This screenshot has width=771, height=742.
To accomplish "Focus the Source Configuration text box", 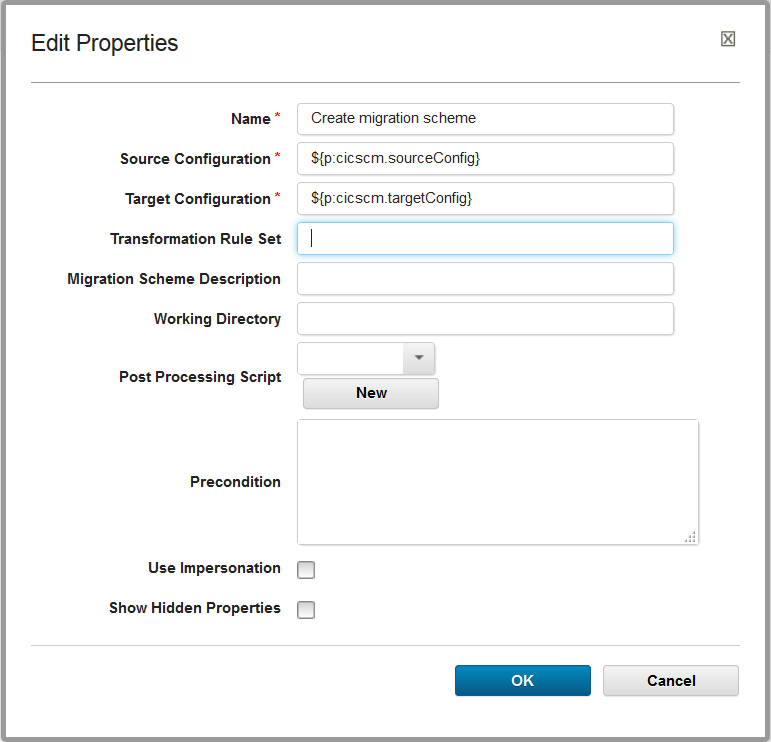I will [x=485, y=158].
